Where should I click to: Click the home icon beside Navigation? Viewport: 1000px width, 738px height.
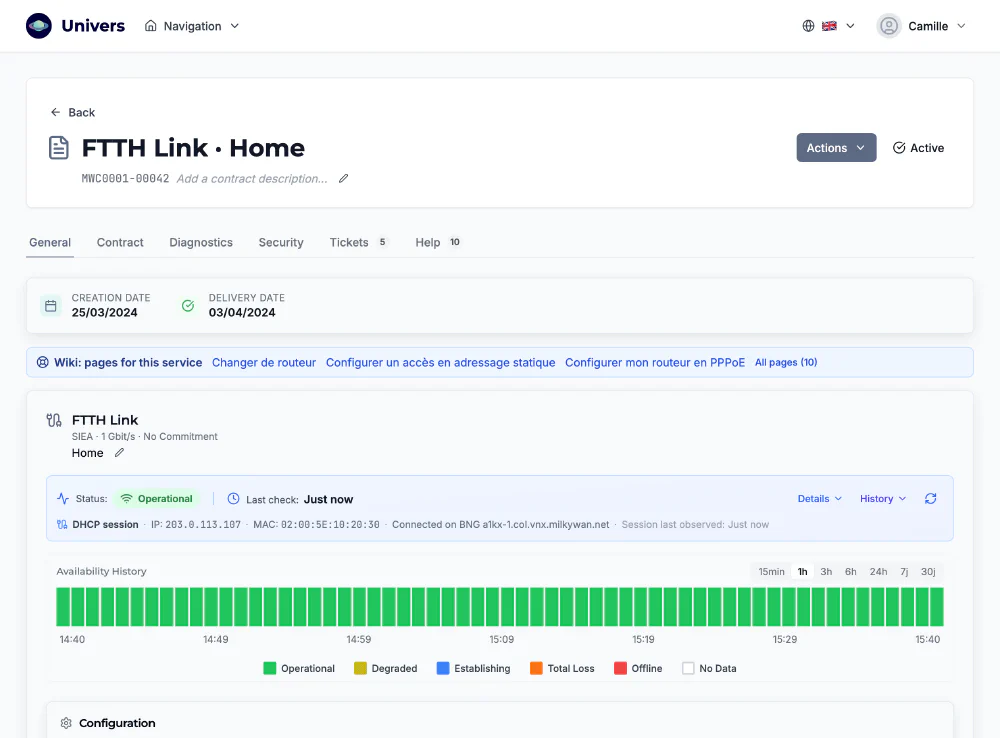pyautogui.click(x=151, y=26)
